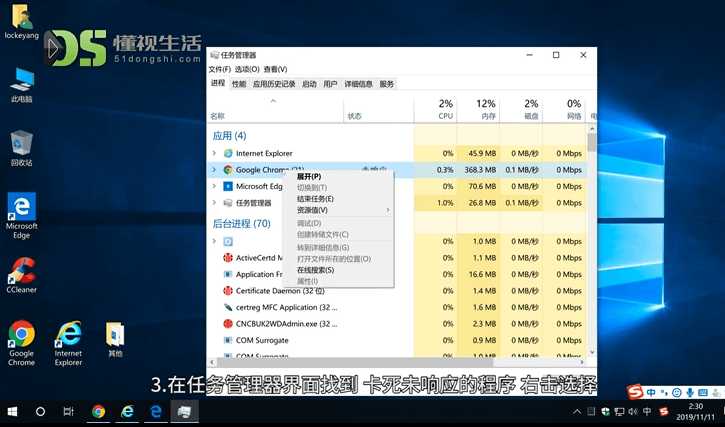This screenshot has height=427, width=725.
Task: Open 资源值(V) submenu in context menu
Action: pos(338,210)
